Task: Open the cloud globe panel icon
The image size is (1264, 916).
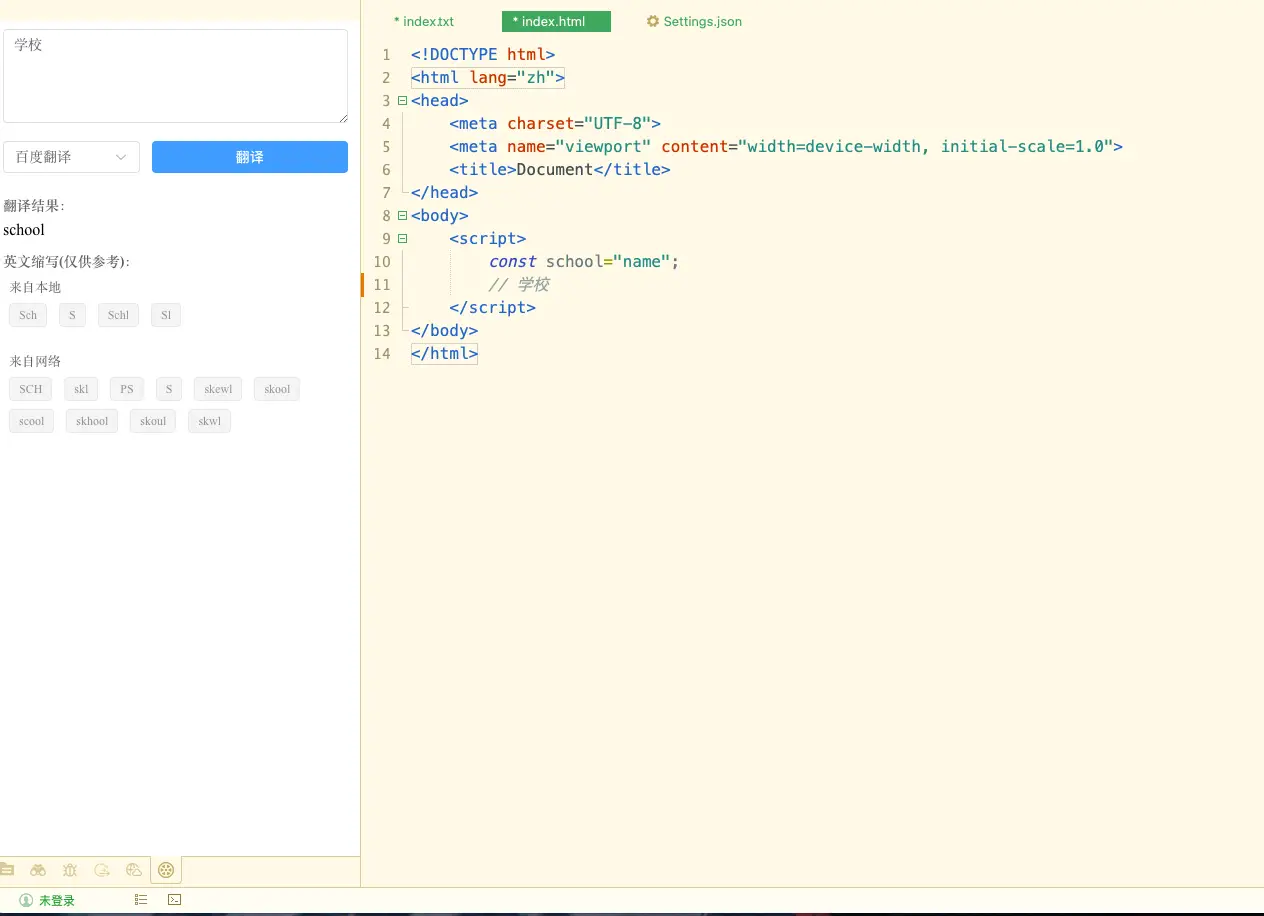Action: 134,870
